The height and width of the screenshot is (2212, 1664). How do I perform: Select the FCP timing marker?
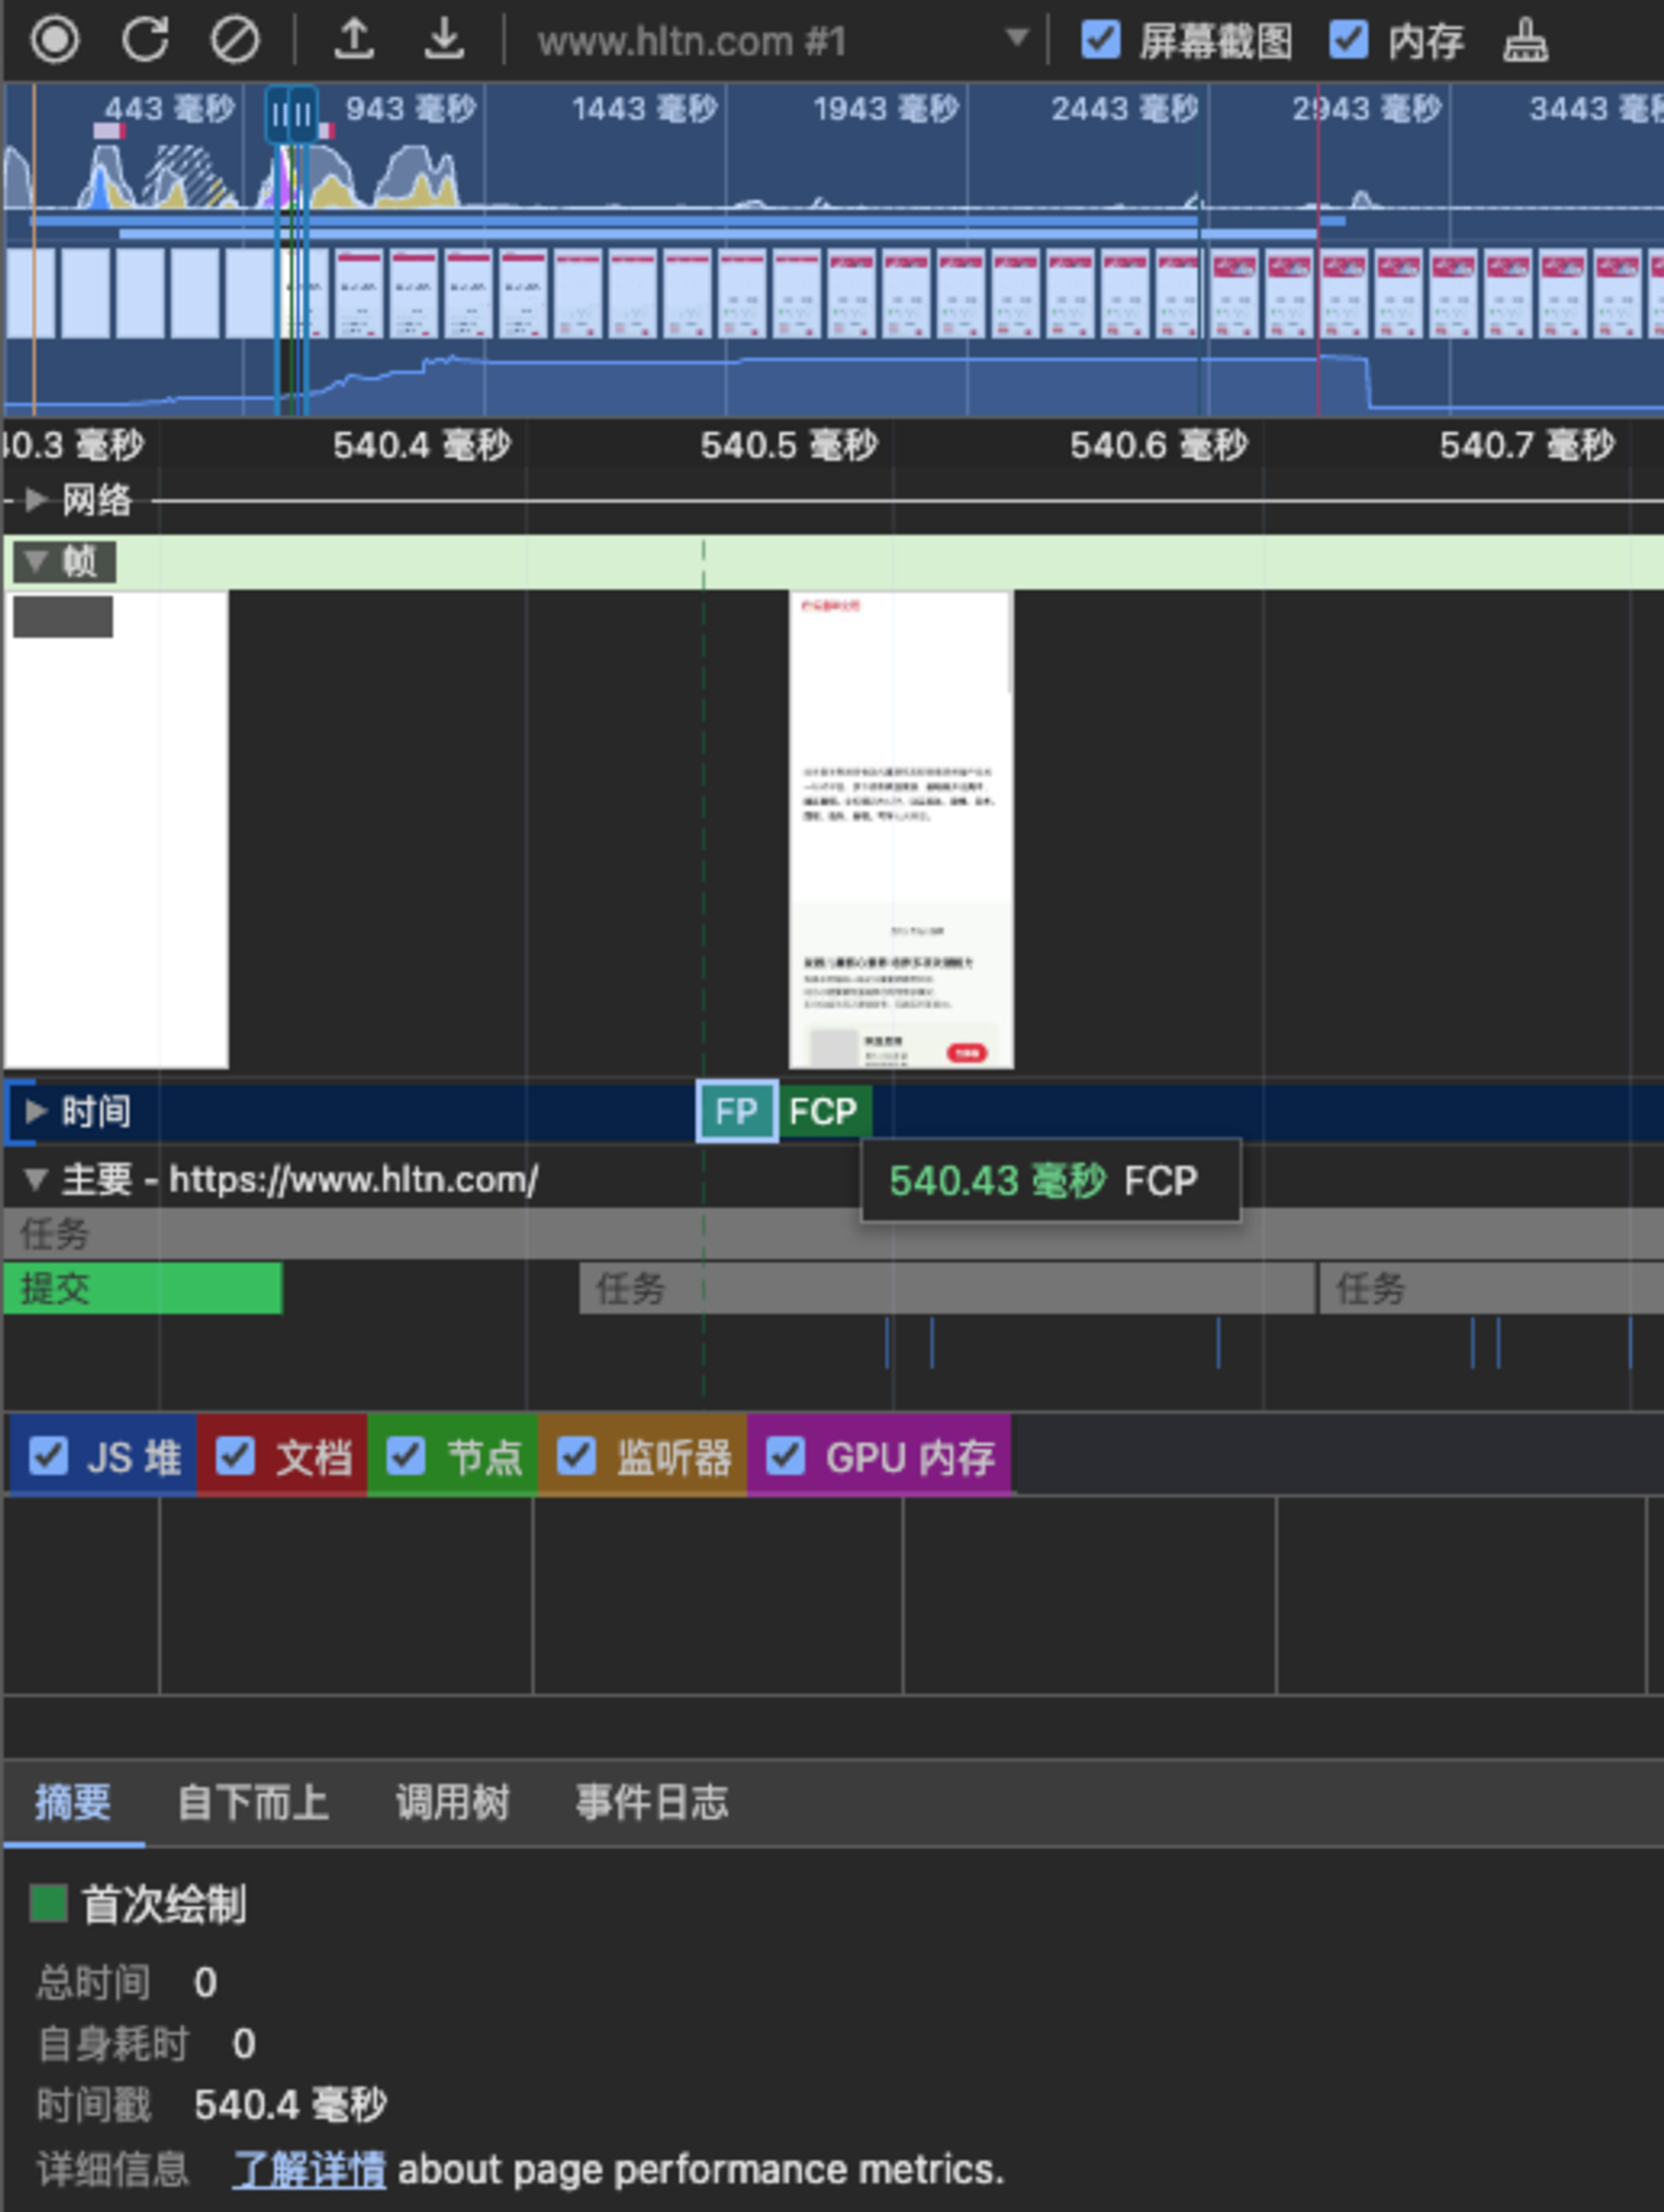click(824, 1112)
